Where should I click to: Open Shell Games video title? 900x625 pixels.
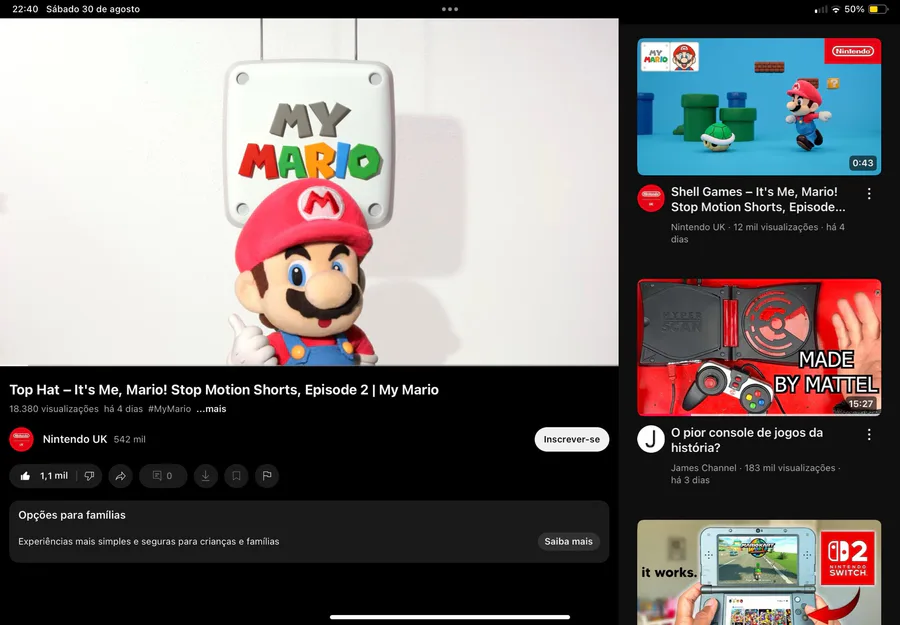(x=758, y=199)
